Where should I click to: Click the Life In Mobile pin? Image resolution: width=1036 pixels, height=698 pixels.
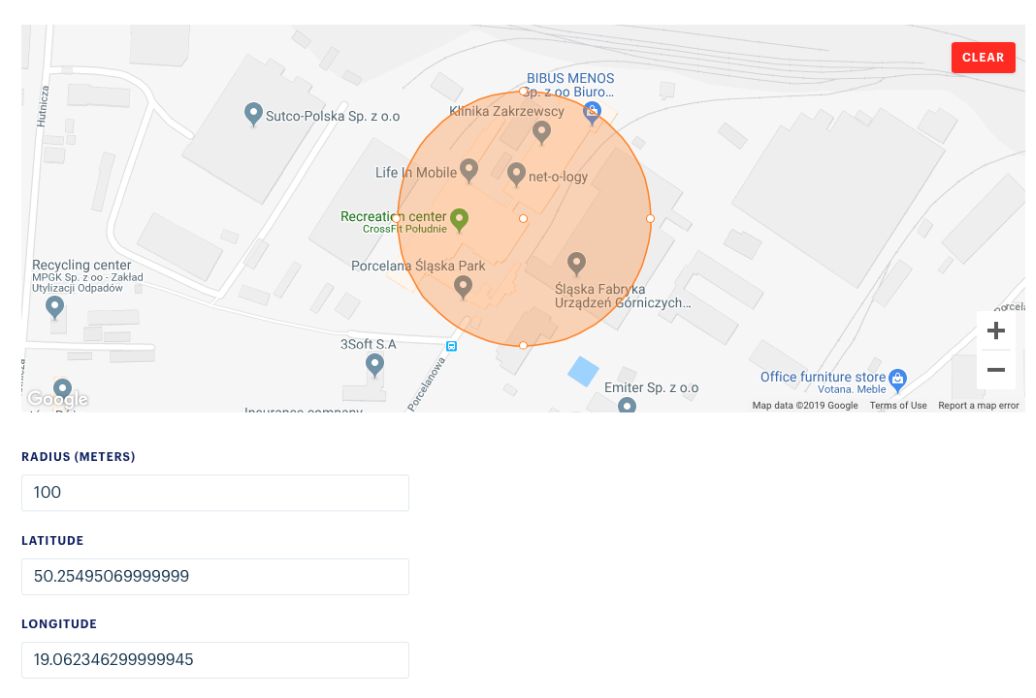coord(469,170)
